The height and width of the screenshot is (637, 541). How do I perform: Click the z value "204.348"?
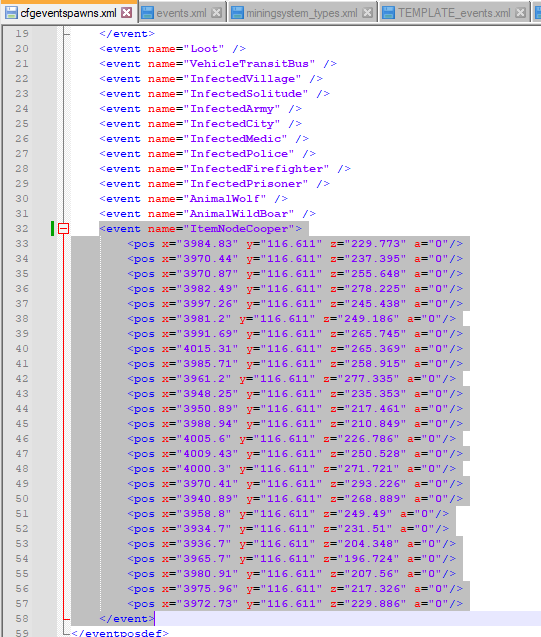click(x=369, y=544)
